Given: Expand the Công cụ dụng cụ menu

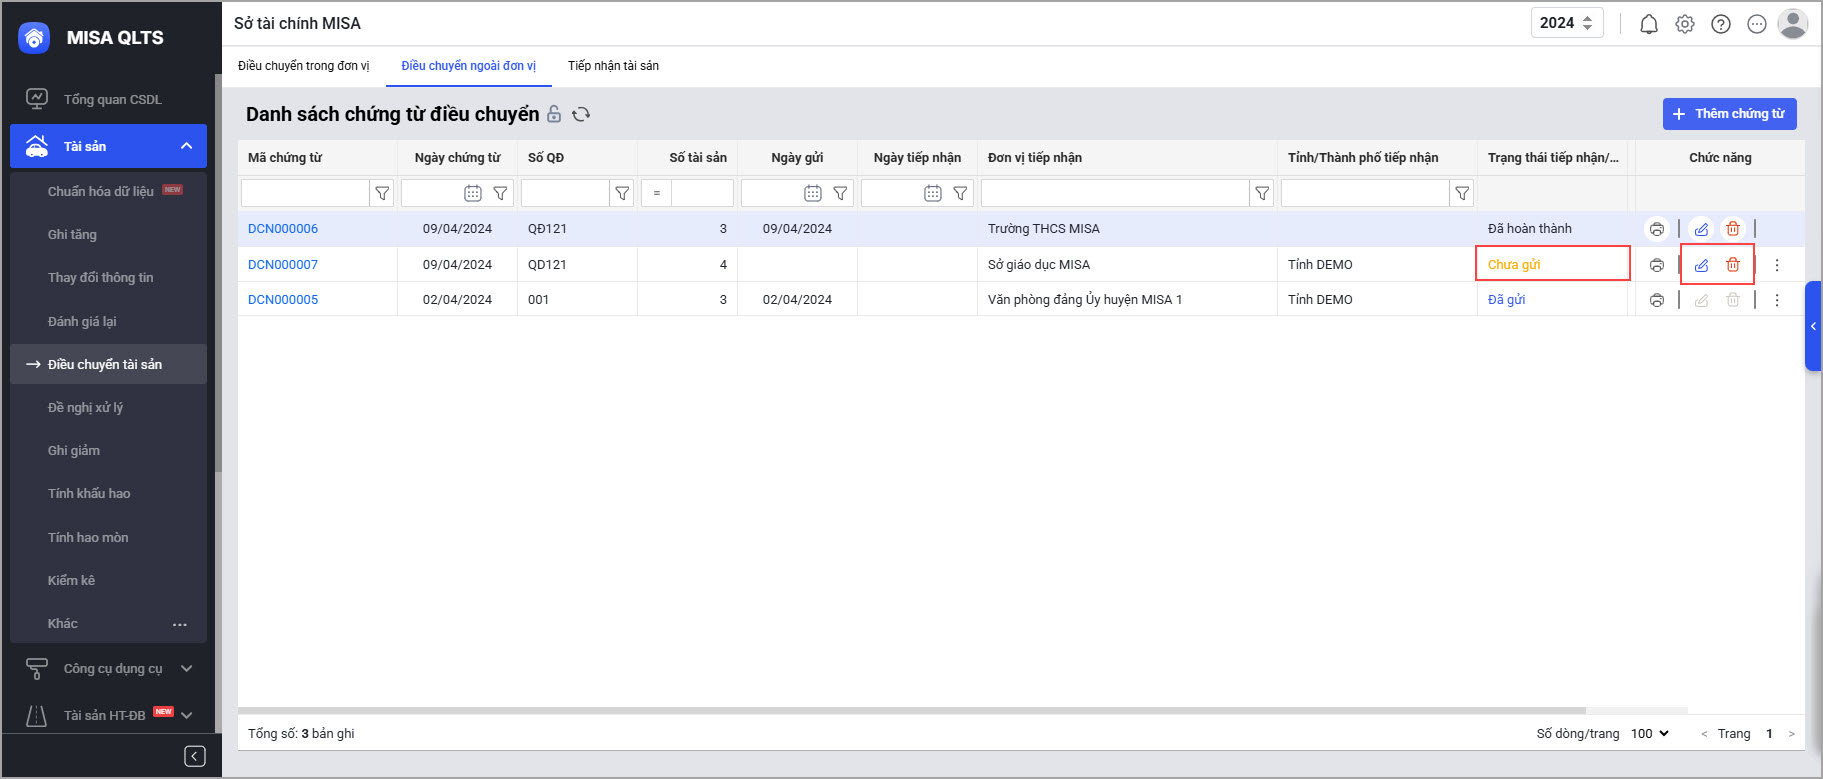Looking at the screenshot, I should tap(186, 668).
